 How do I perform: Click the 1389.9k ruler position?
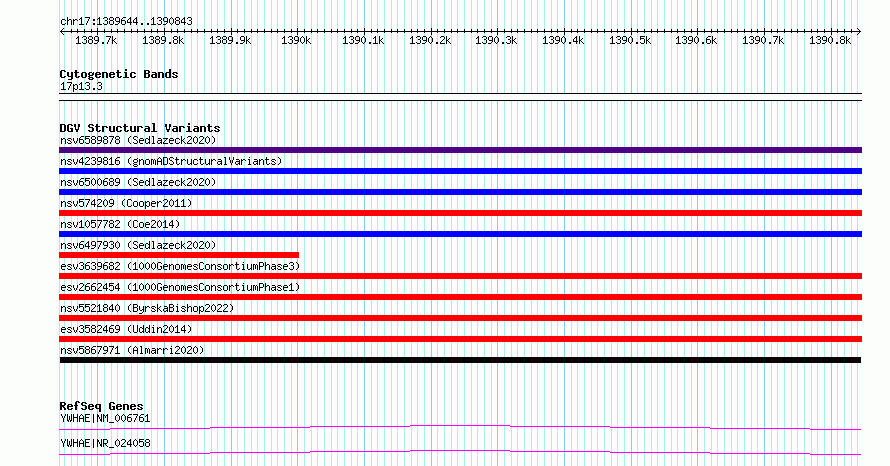tap(230, 40)
